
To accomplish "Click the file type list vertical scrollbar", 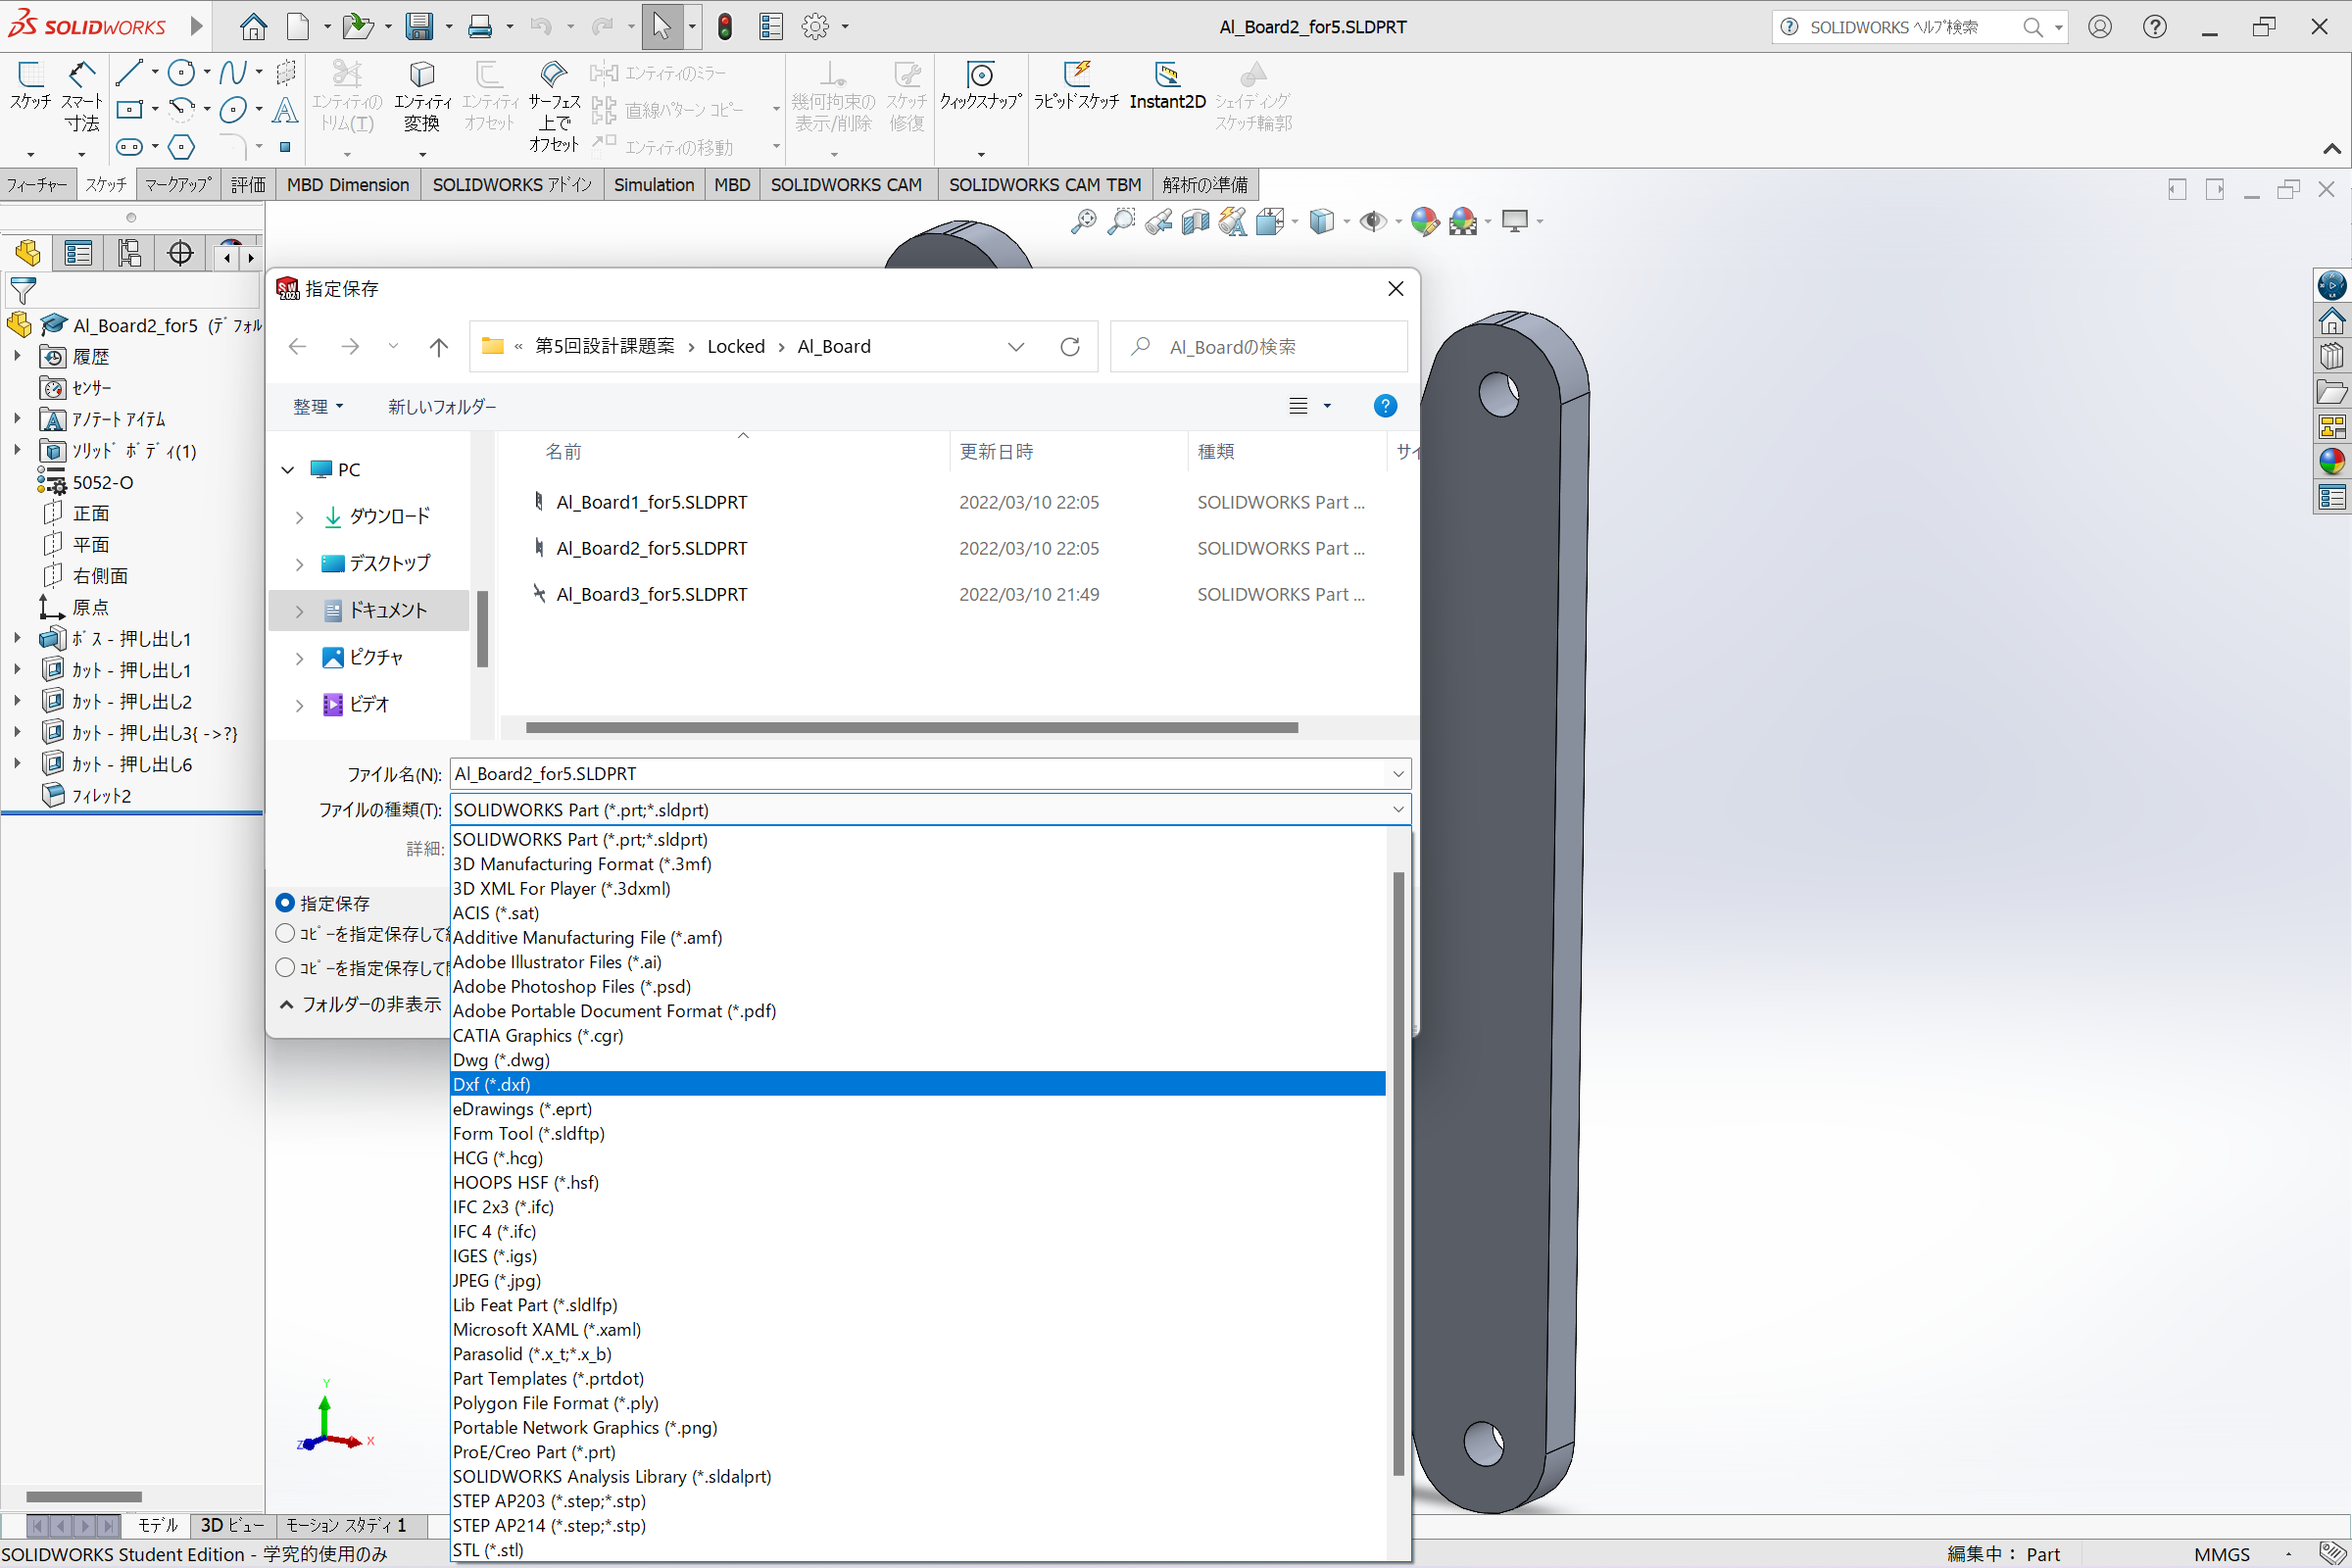I will (1398, 1173).
